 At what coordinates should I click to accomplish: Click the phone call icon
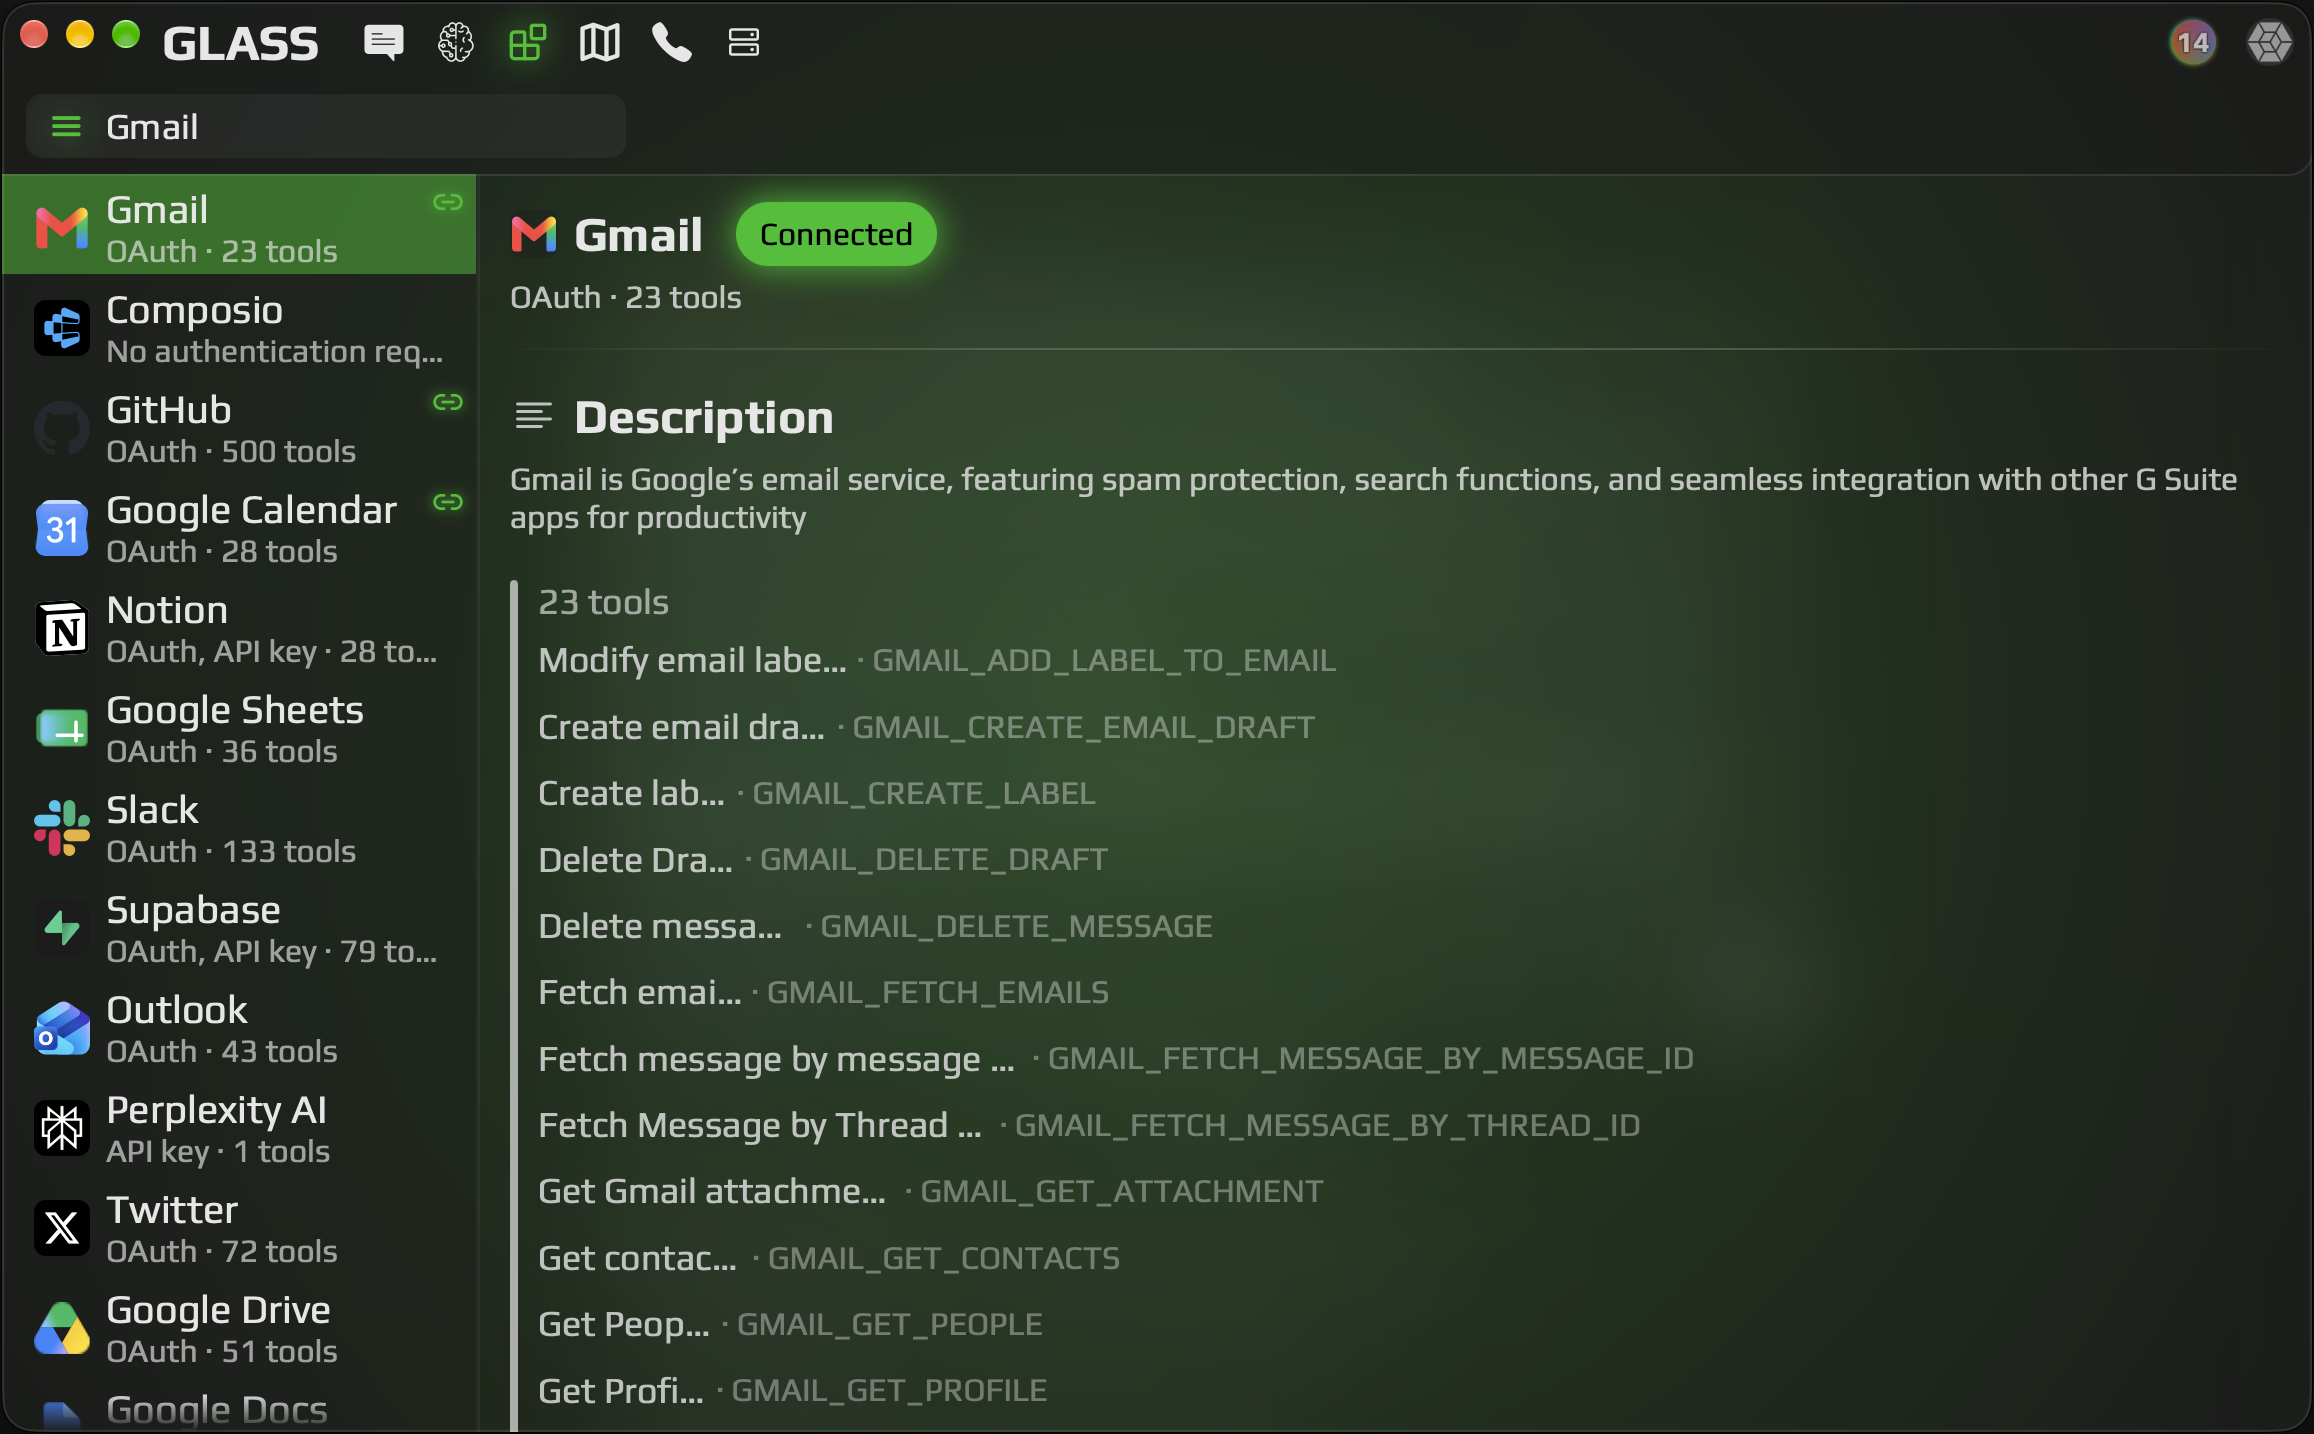click(671, 43)
